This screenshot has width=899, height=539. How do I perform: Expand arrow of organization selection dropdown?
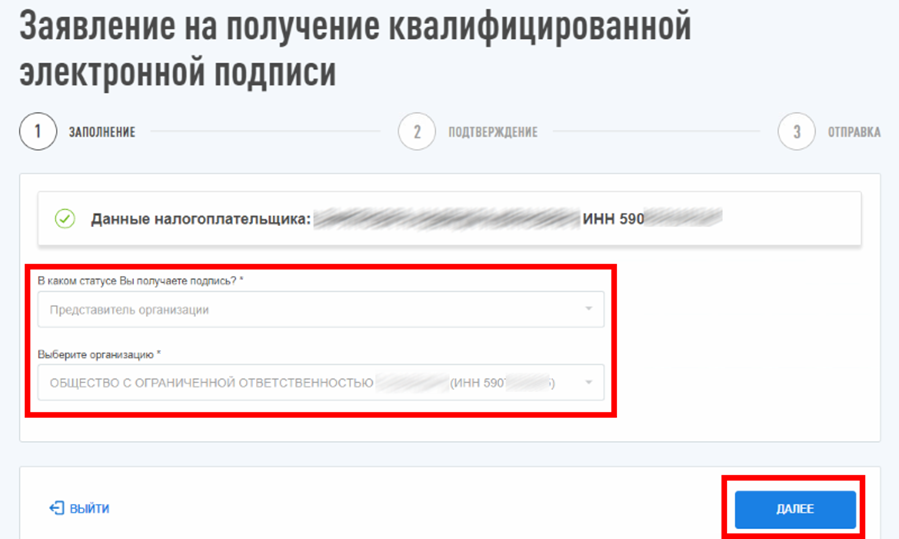pos(588,382)
